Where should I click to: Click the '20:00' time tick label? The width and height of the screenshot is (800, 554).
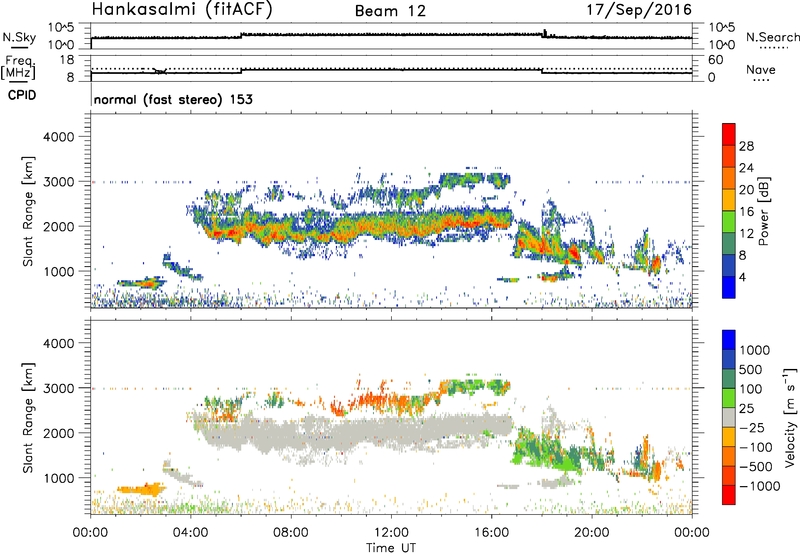[591, 533]
